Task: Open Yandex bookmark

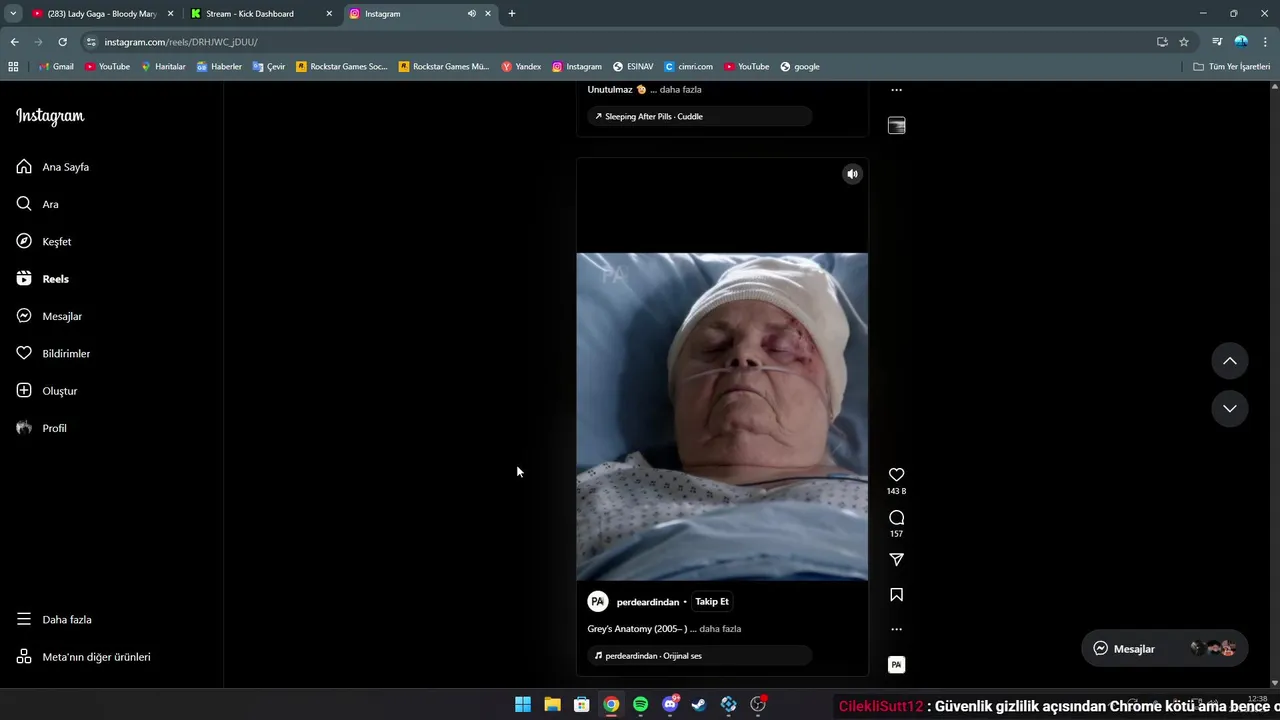Action: 521,67
